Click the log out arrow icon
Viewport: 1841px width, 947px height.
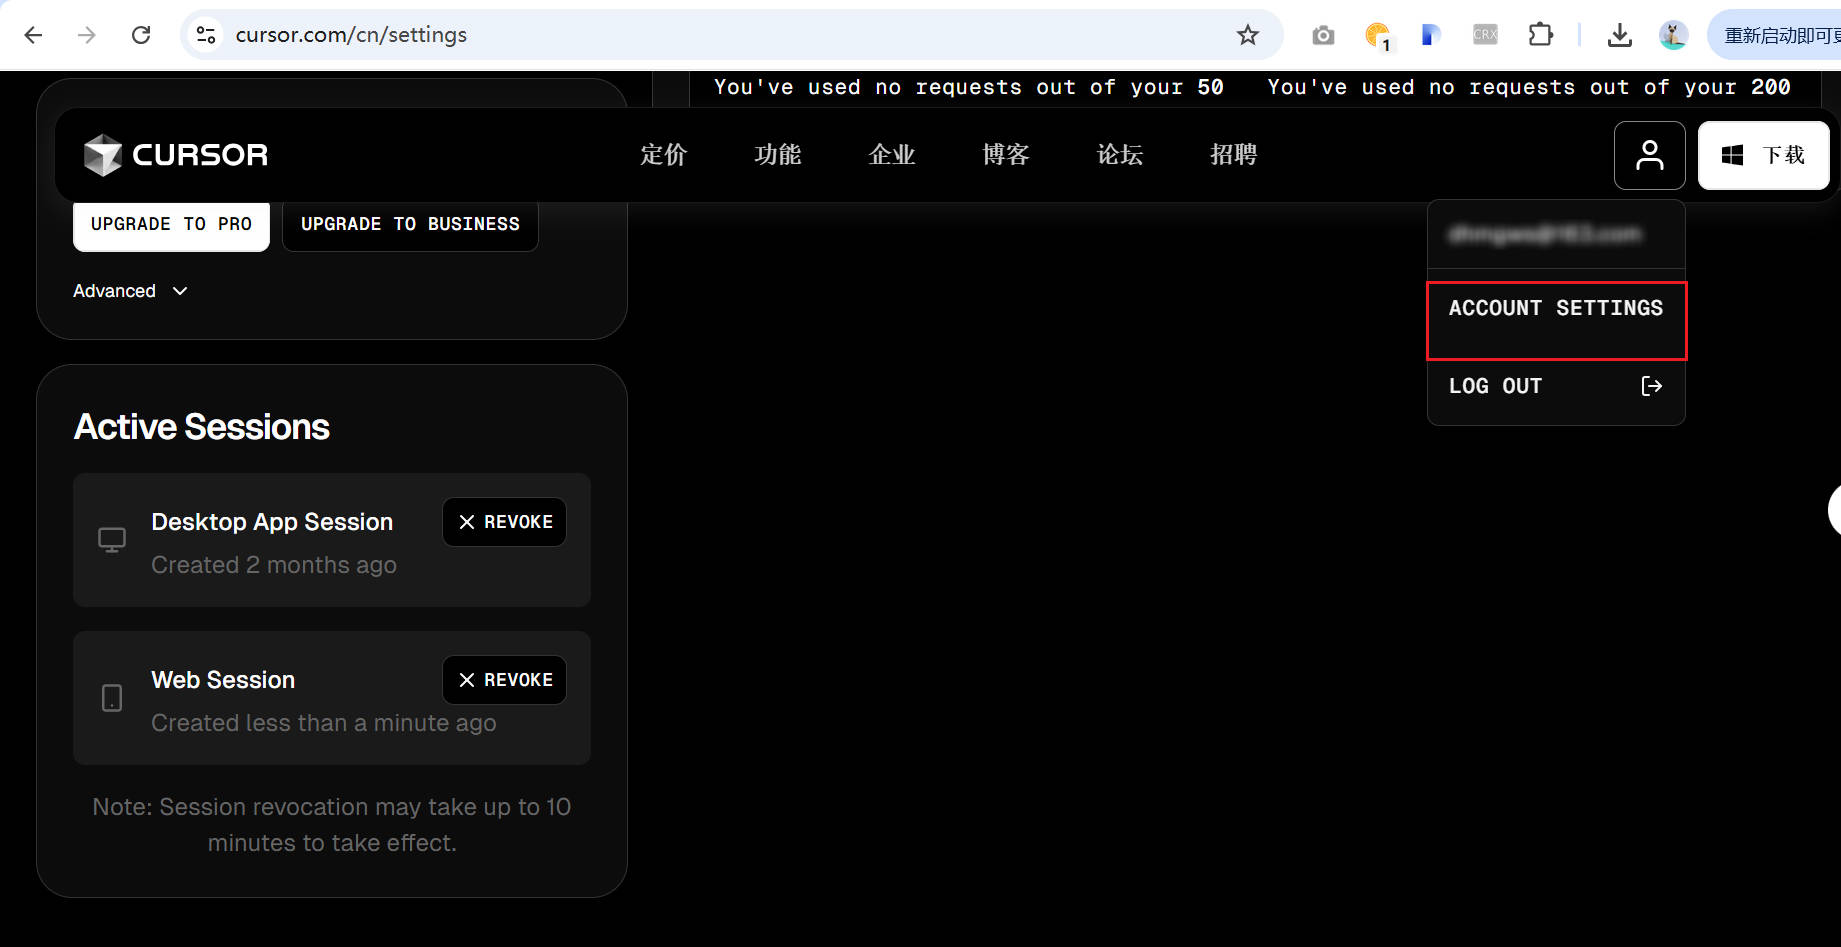(1651, 386)
